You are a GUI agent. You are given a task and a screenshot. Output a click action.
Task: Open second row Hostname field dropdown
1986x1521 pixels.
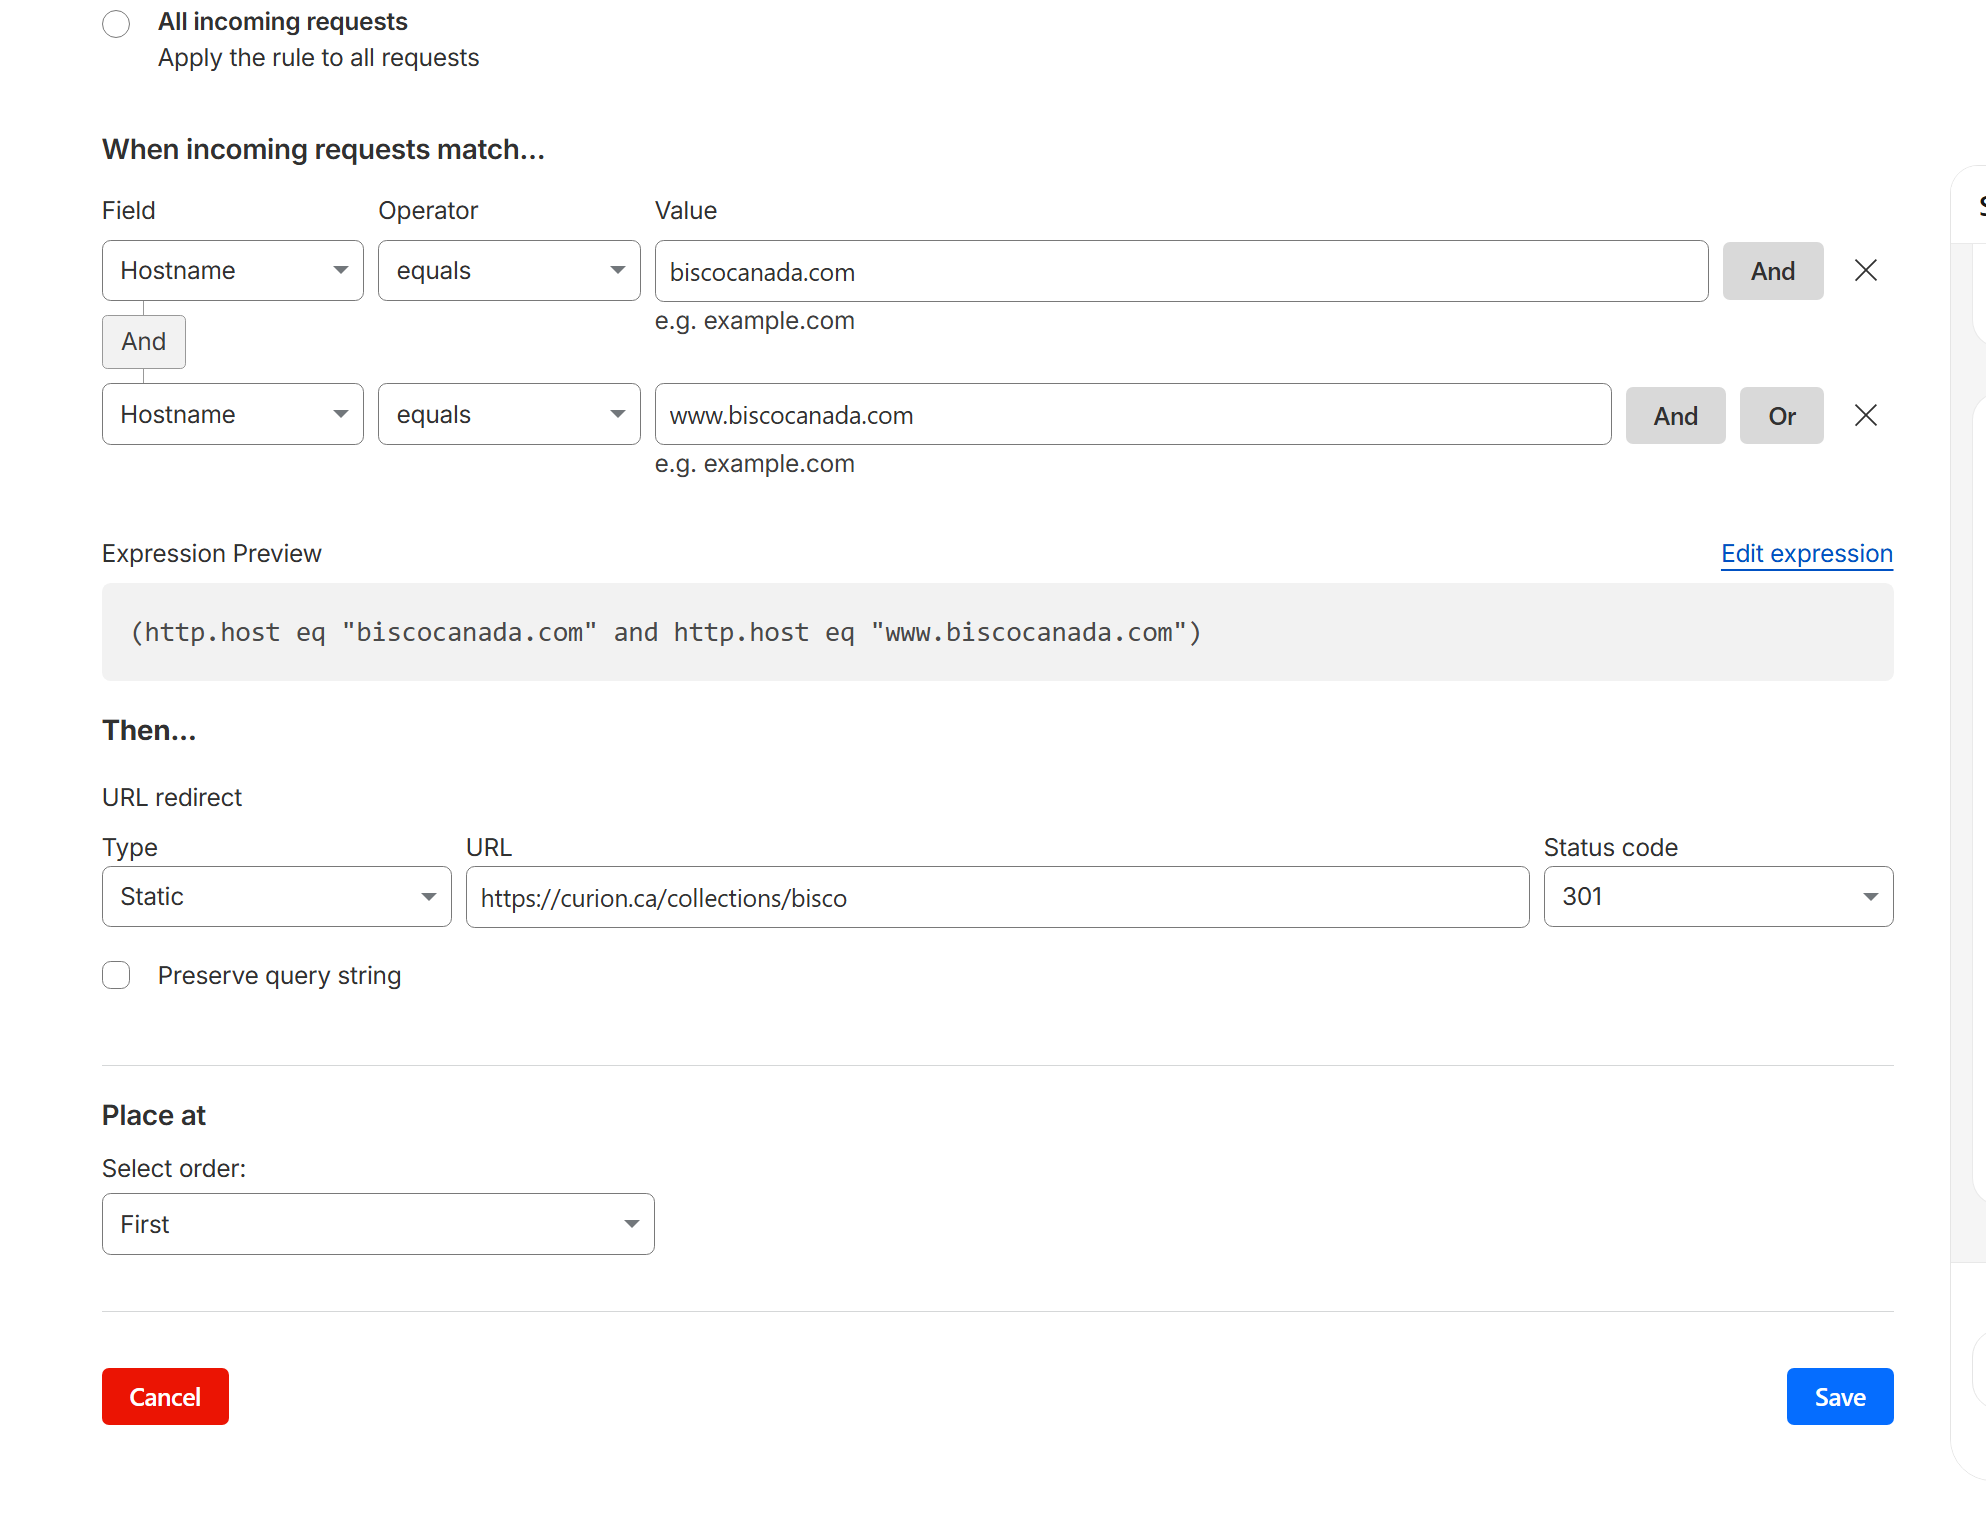coord(232,414)
